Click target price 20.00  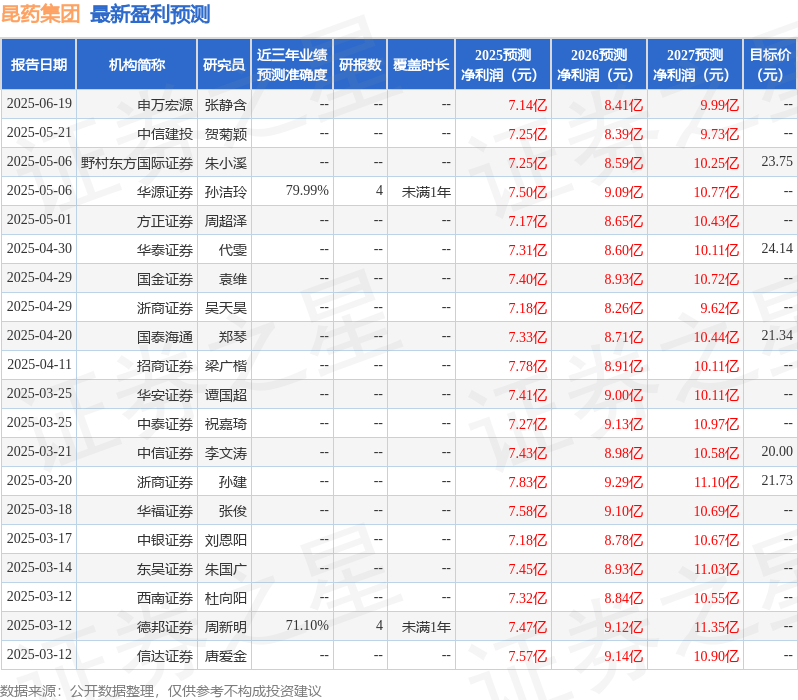click(x=777, y=452)
